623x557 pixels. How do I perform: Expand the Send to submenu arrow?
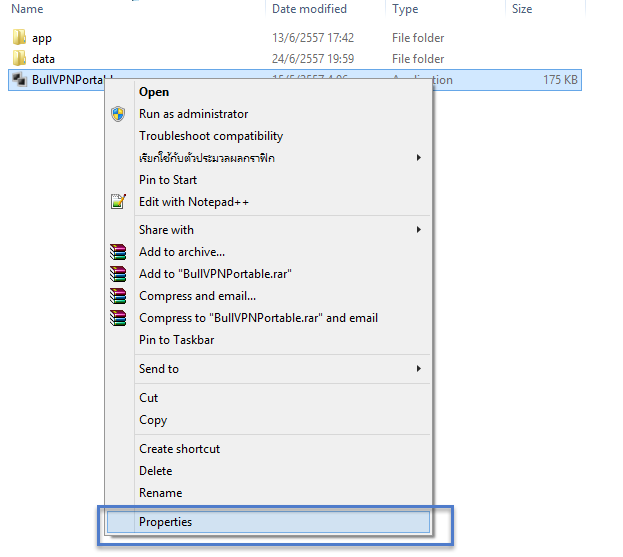pos(418,369)
